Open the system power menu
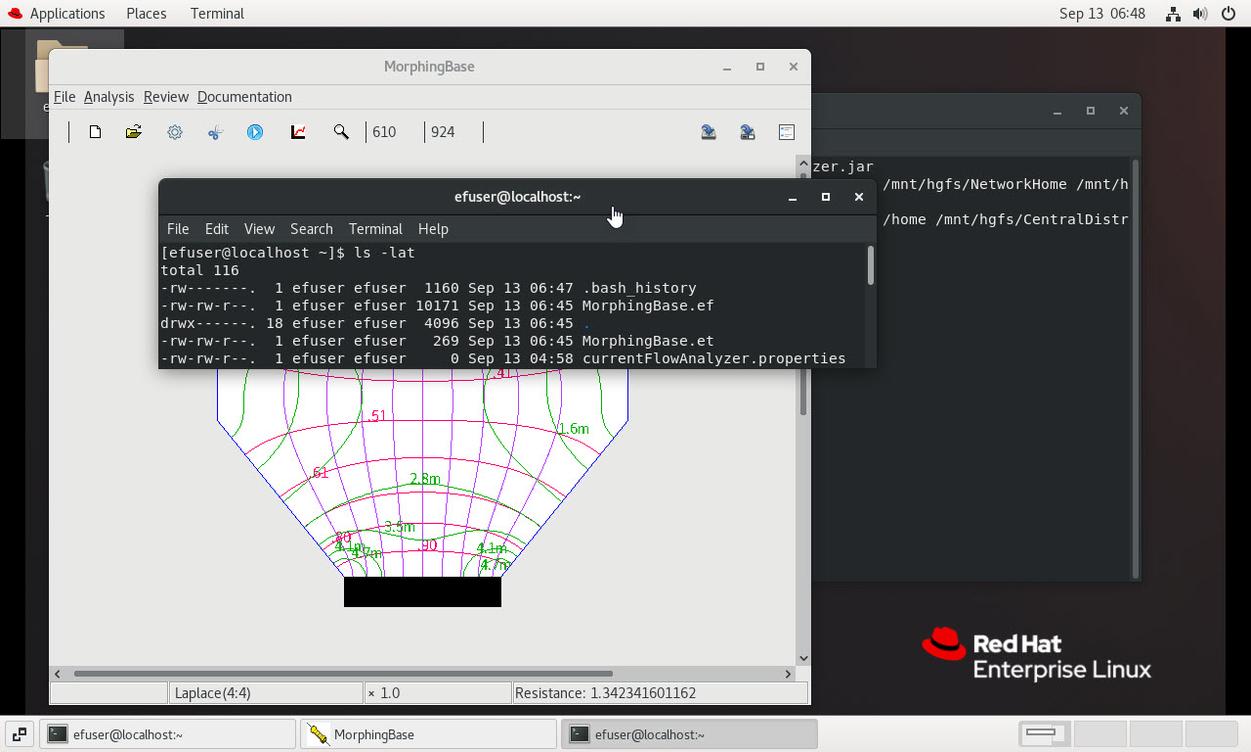The width and height of the screenshot is (1251, 752). [x=1228, y=14]
